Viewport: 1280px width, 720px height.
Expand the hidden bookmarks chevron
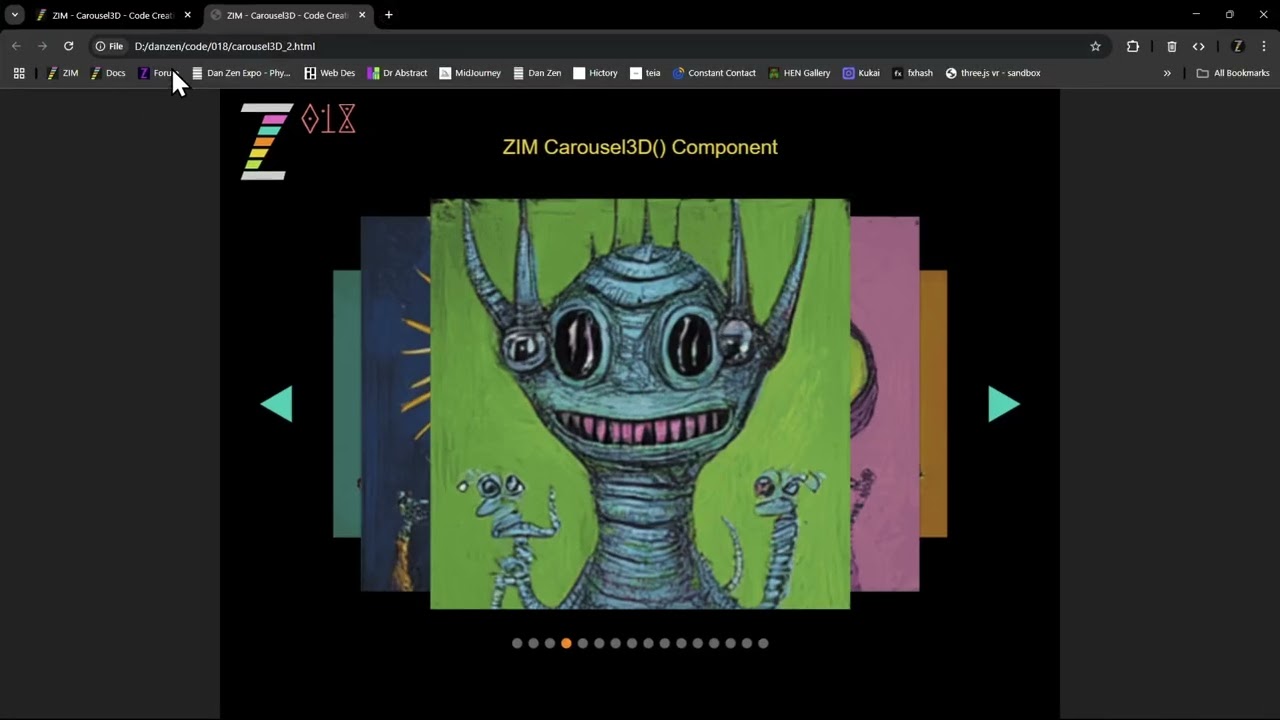[1167, 73]
